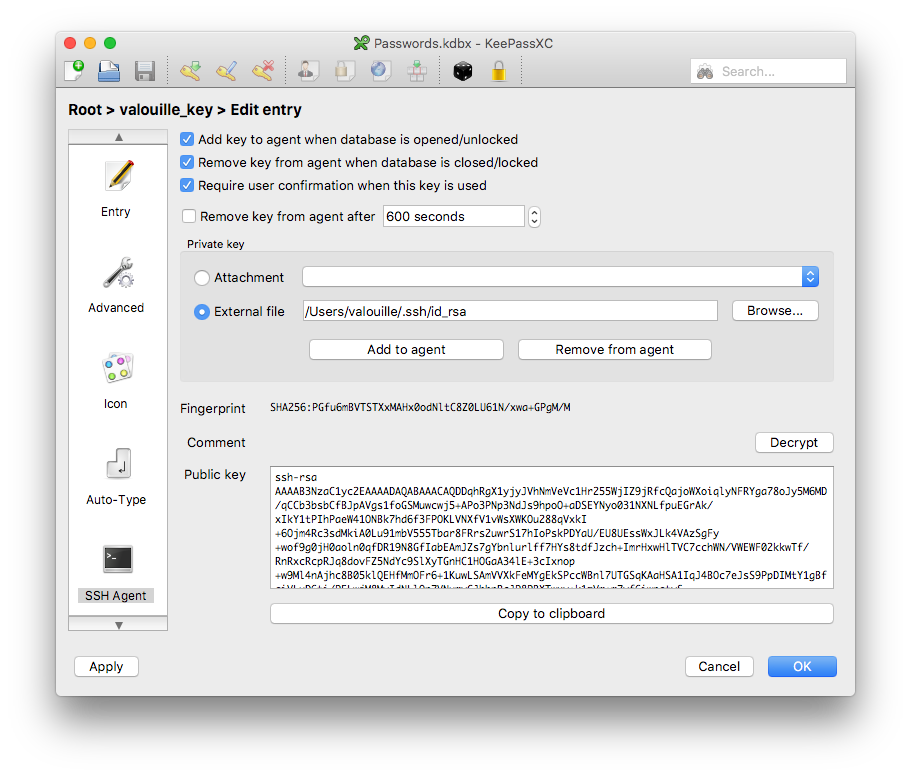The image size is (911, 776).
Task: Copy URL using the globe toolbar icon
Action: pyautogui.click(x=380, y=71)
